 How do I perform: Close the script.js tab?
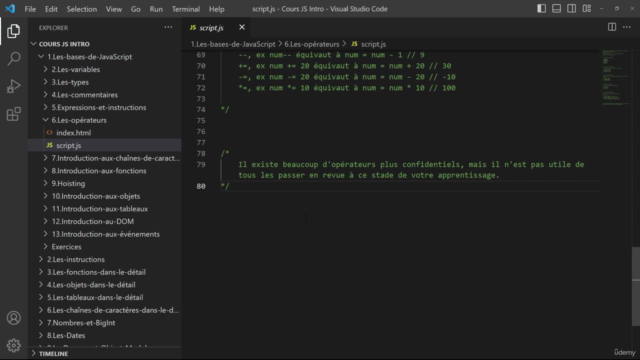pos(242,27)
